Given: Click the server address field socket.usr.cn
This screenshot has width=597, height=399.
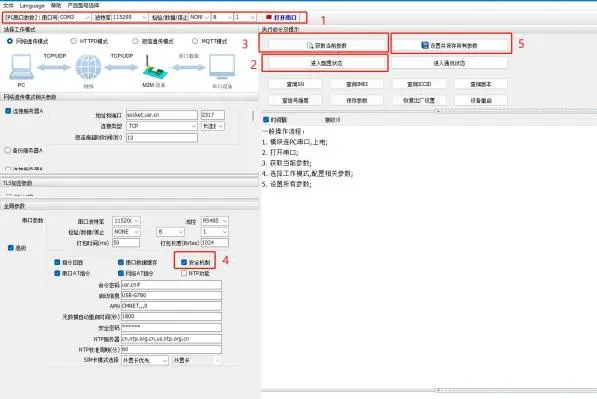Looking at the screenshot, I should pyautogui.click(x=162, y=115).
